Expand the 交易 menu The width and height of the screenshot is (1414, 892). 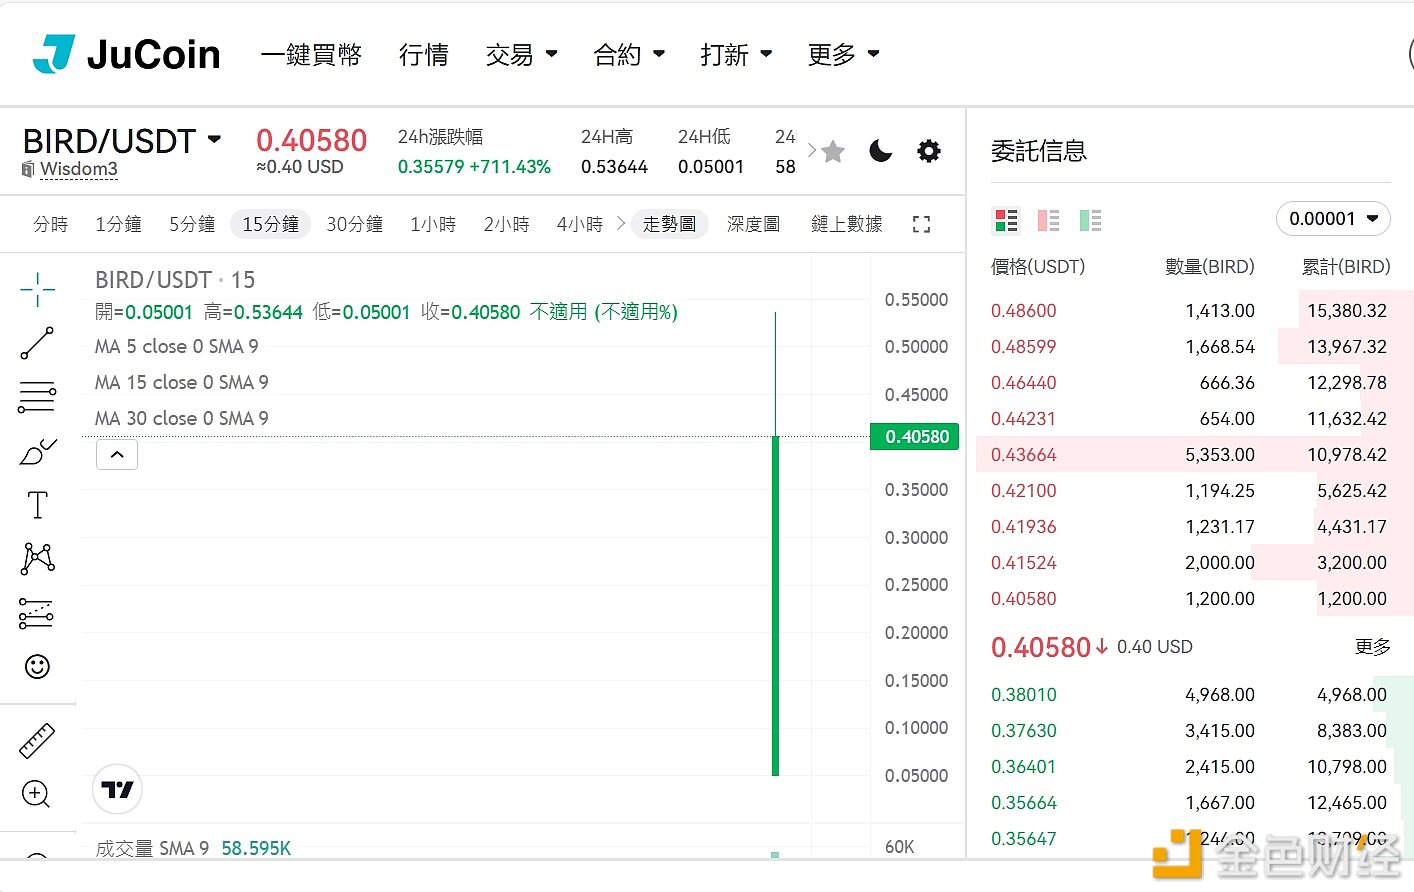coord(521,55)
